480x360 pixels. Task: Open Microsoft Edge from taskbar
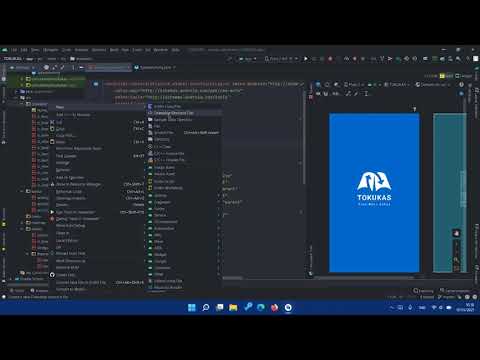pos(261,307)
